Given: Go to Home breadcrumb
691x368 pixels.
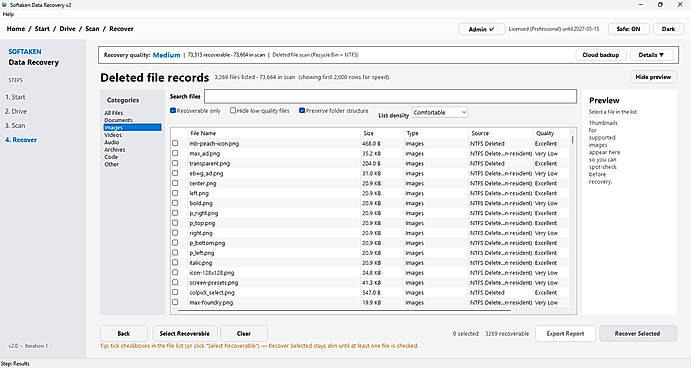Looking at the screenshot, I should click(x=16, y=29).
